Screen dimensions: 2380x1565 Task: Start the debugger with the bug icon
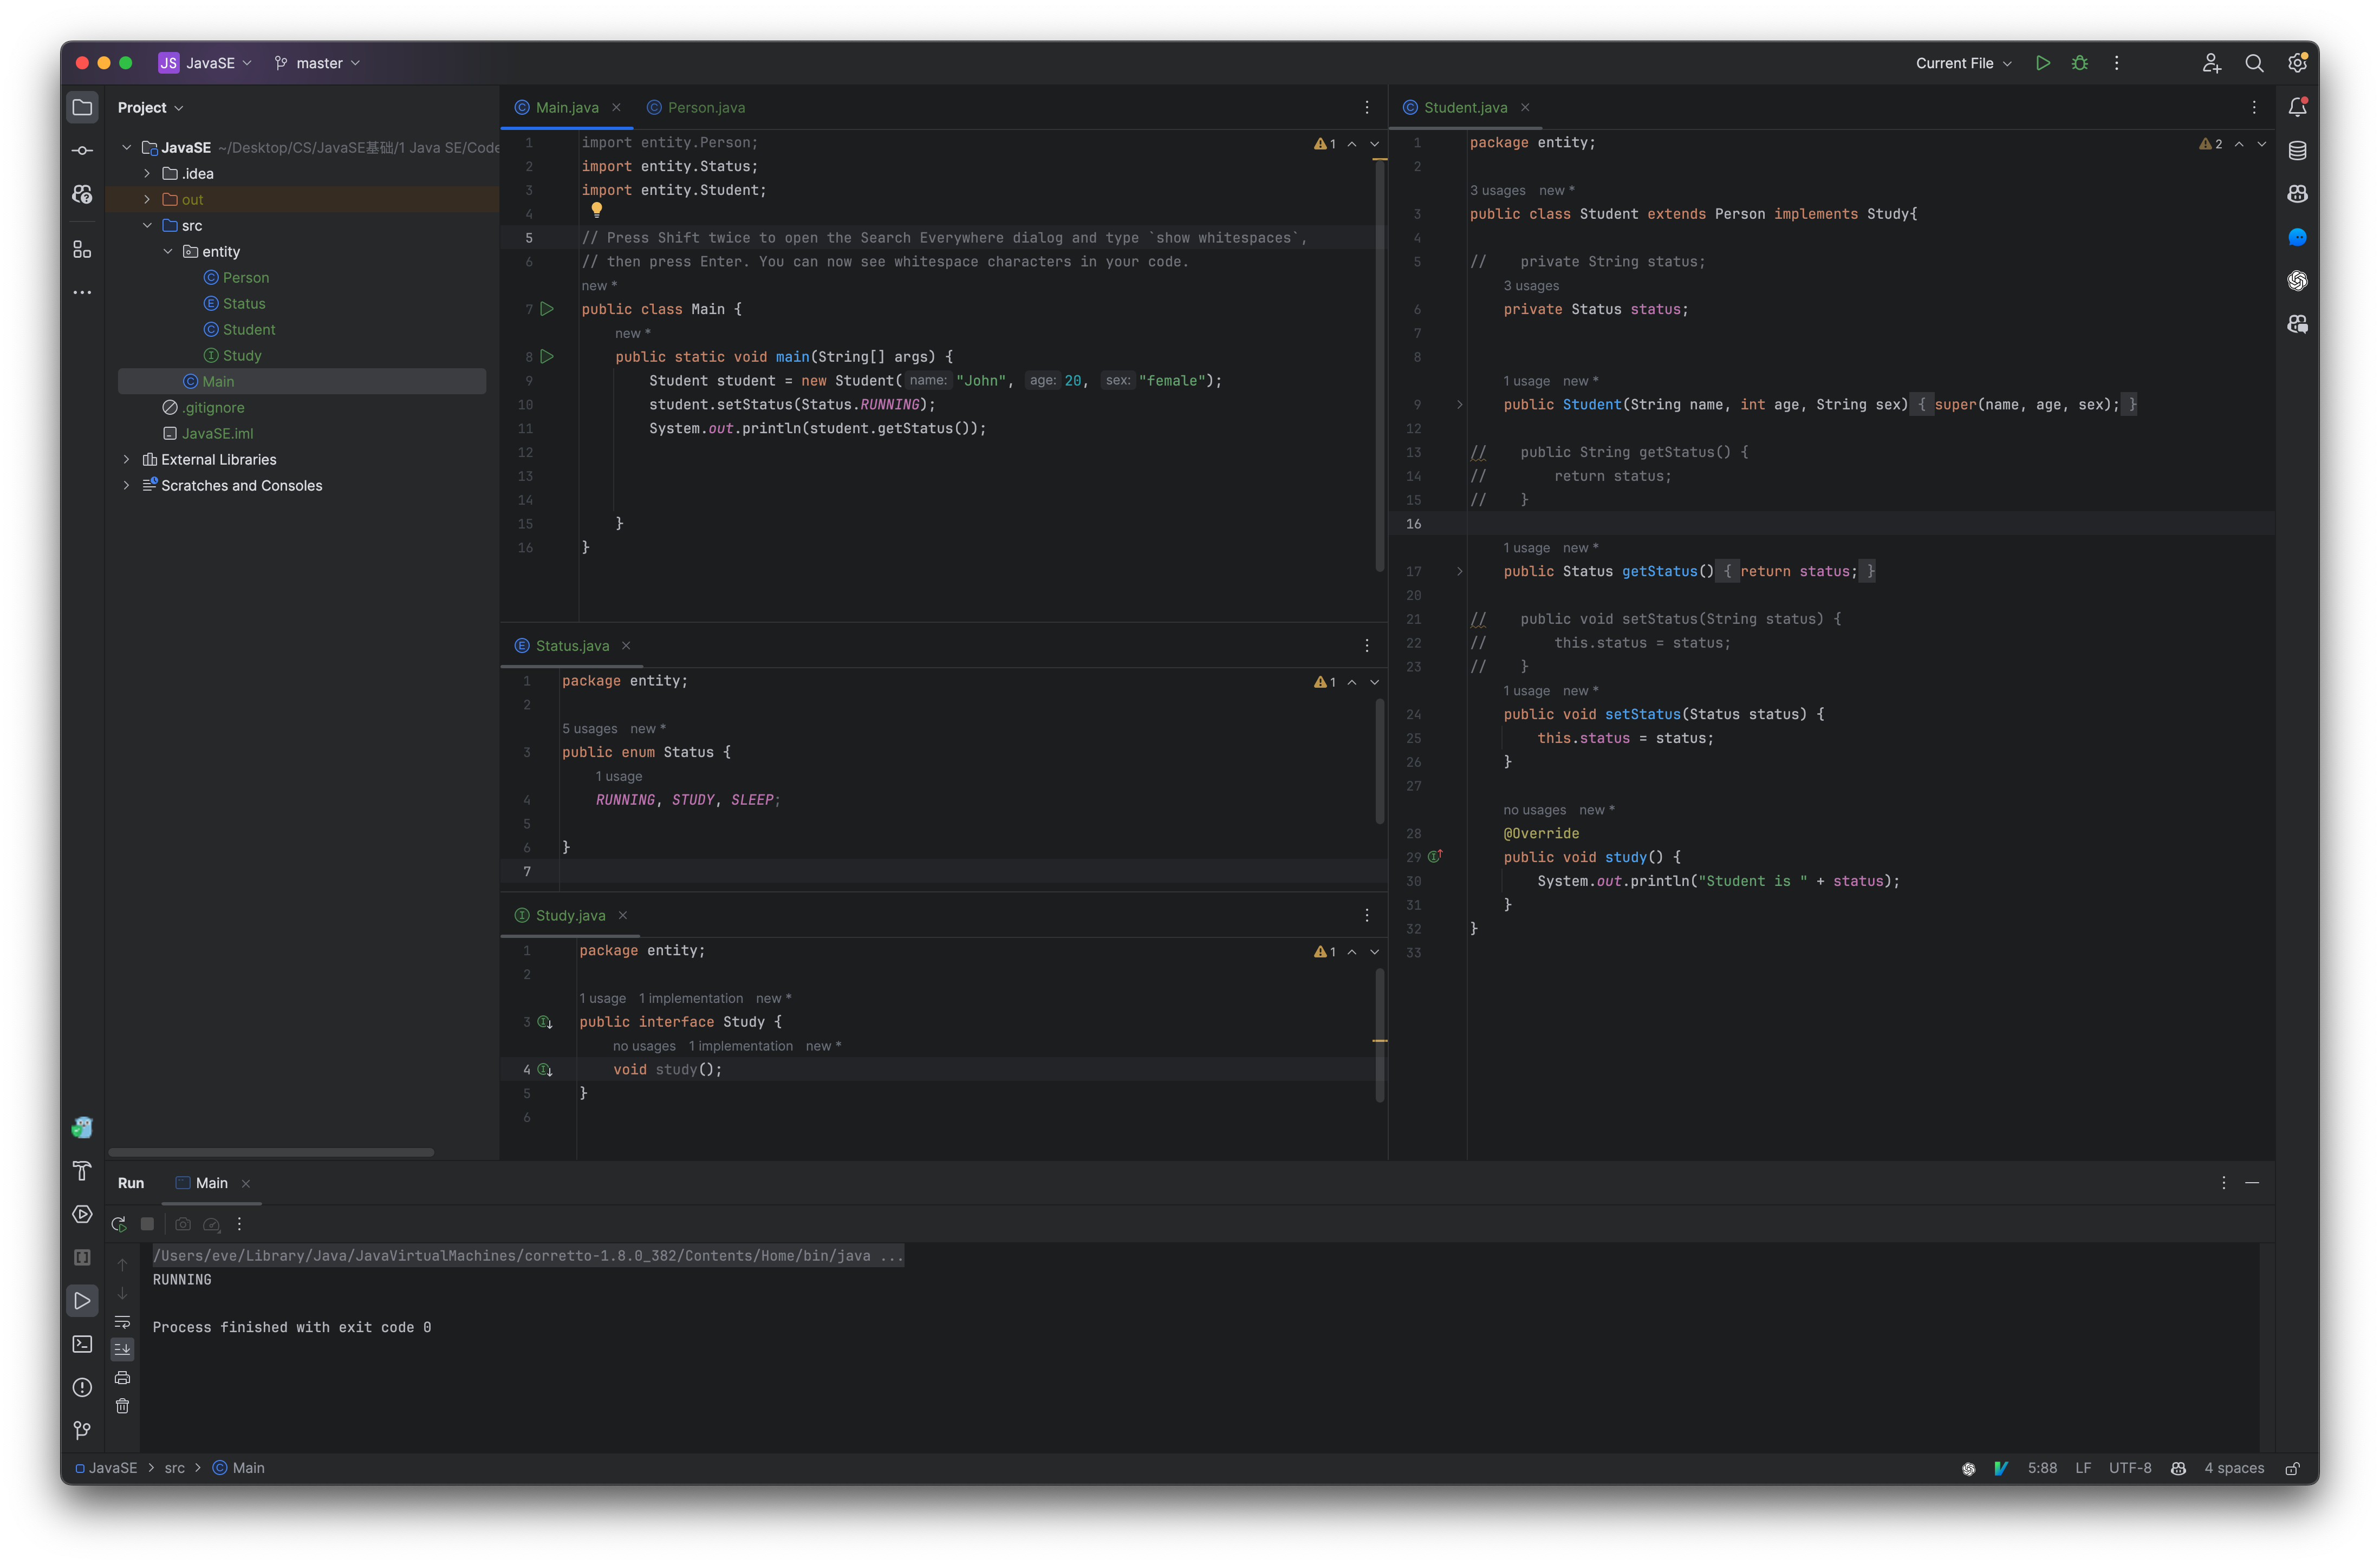(2080, 62)
